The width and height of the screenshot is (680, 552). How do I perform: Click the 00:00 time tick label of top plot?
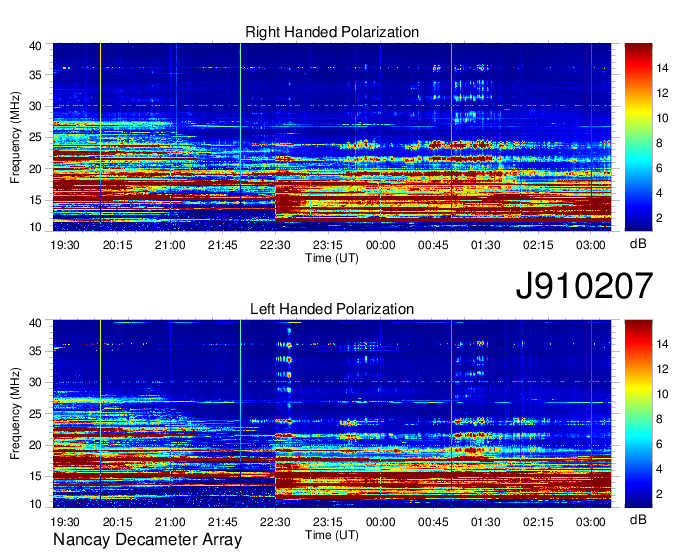coord(380,245)
